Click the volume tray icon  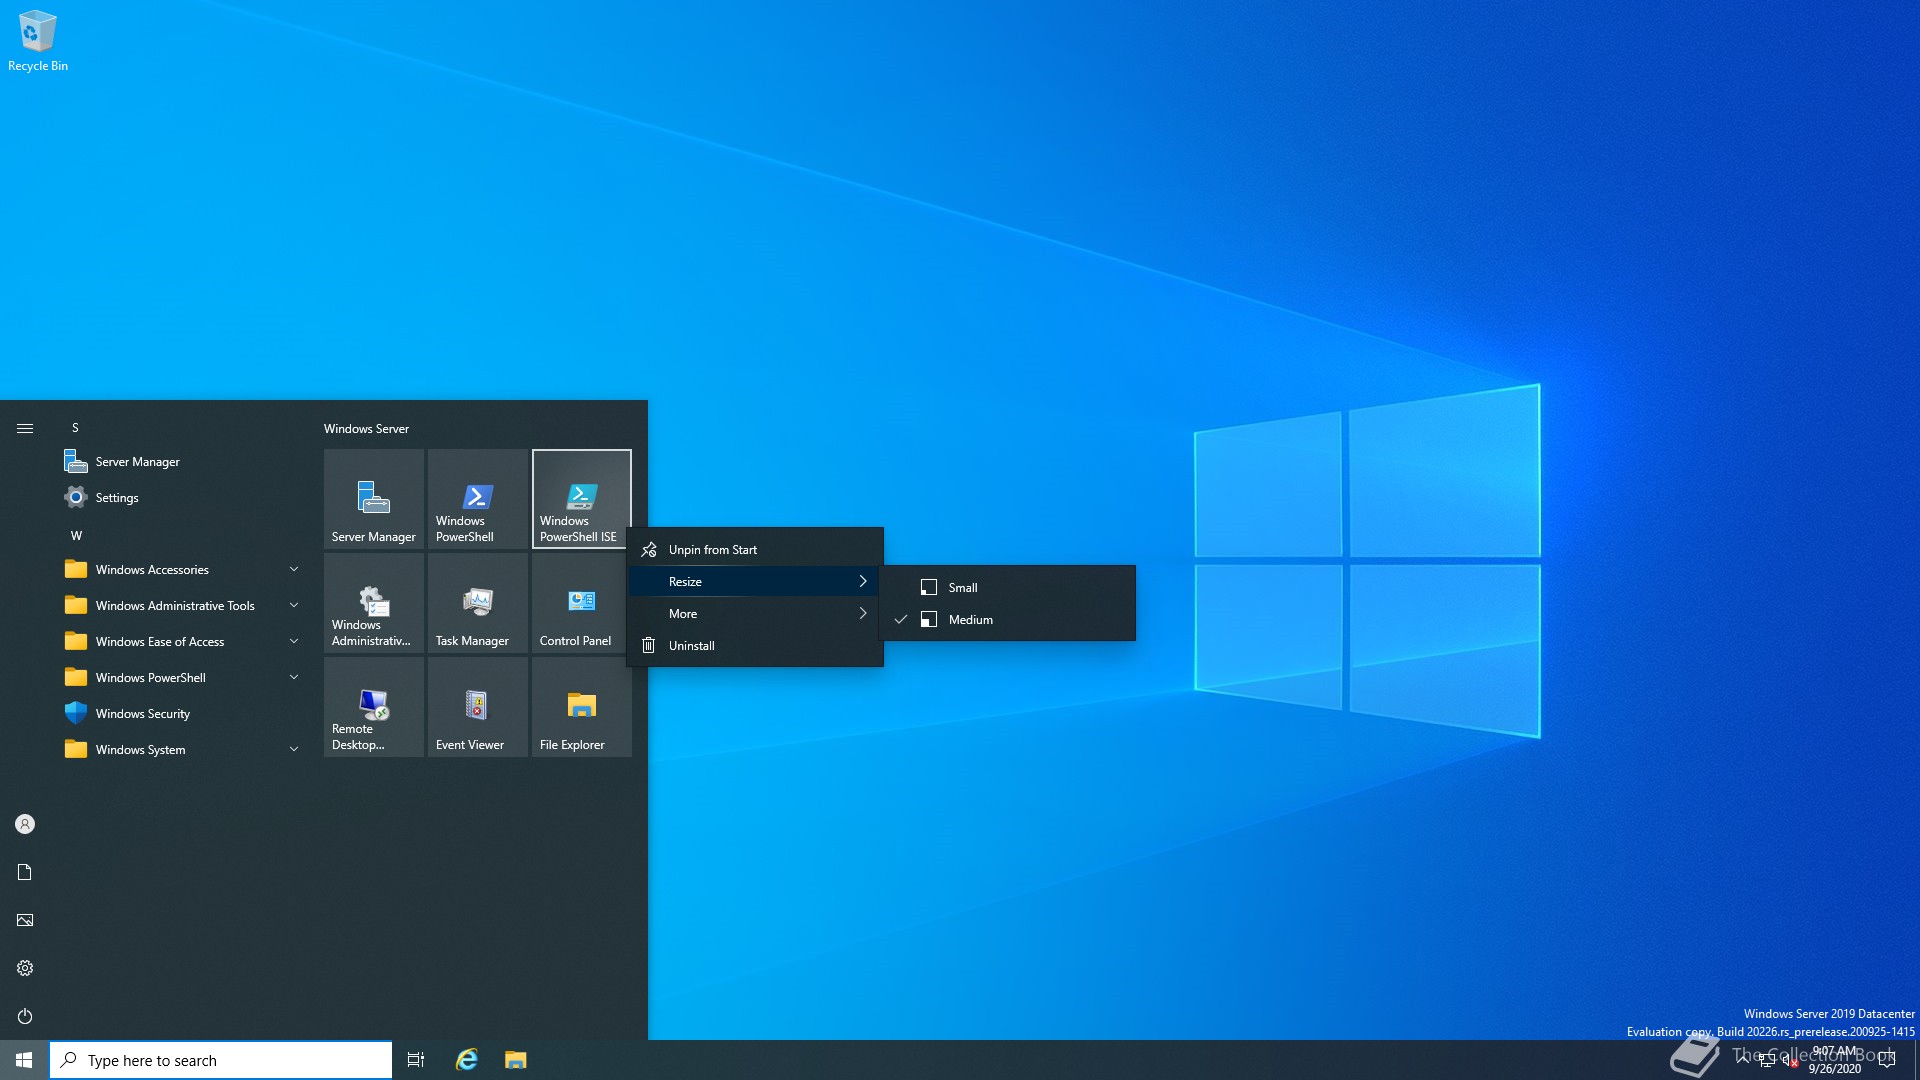pos(1790,1061)
